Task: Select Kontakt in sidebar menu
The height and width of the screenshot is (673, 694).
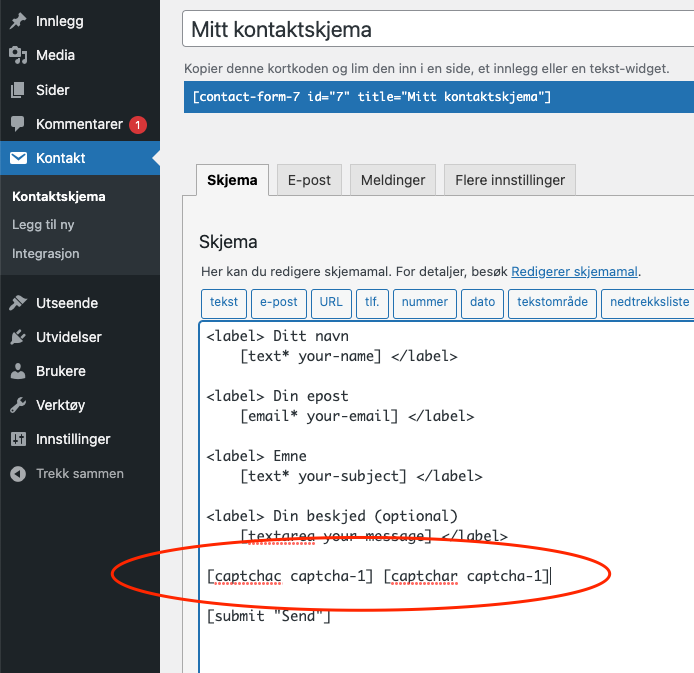Action: click(x=80, y=158)
